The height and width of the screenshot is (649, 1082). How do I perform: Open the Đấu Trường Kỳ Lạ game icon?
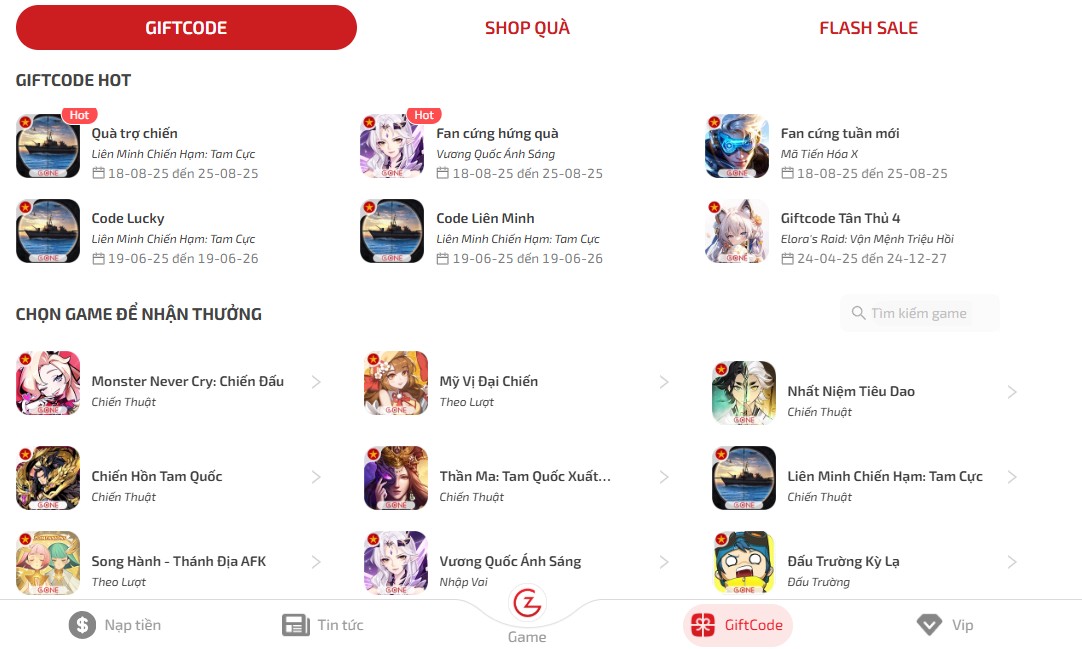click(x=744, y=563)
